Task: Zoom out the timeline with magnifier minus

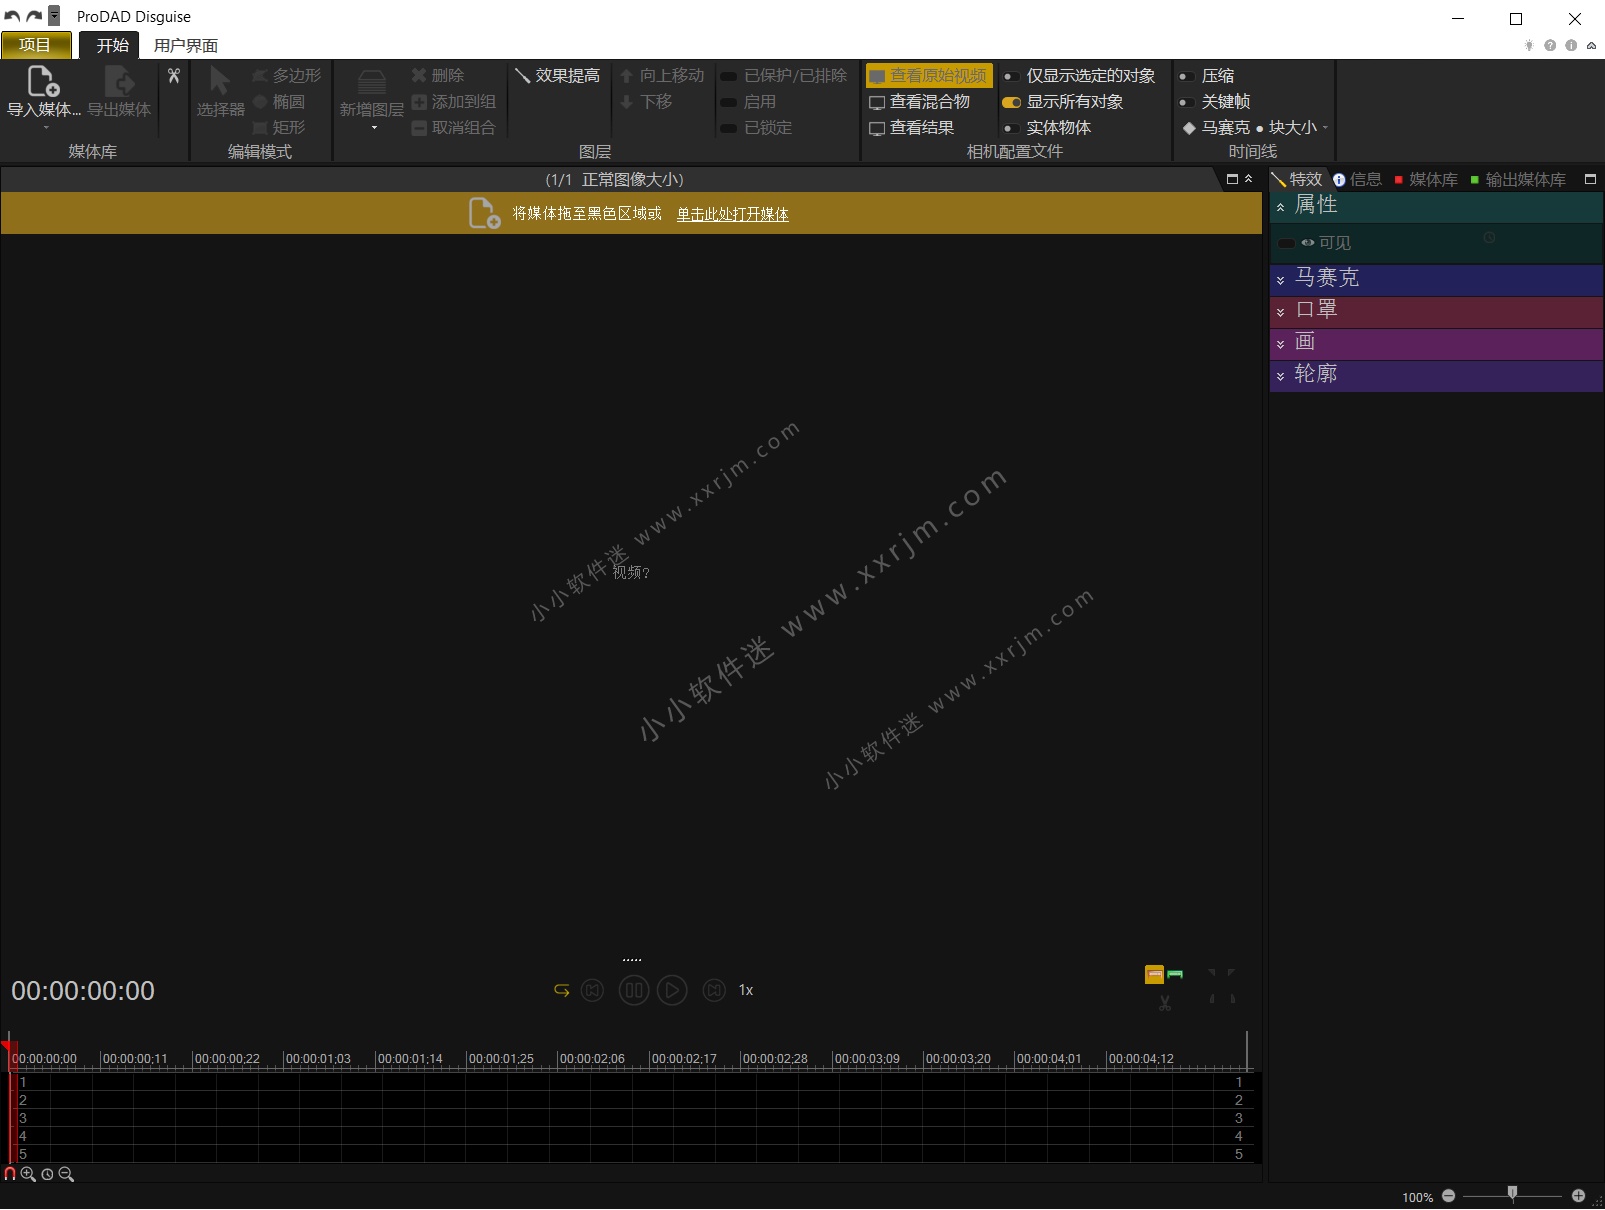Action: point(66,1174)
